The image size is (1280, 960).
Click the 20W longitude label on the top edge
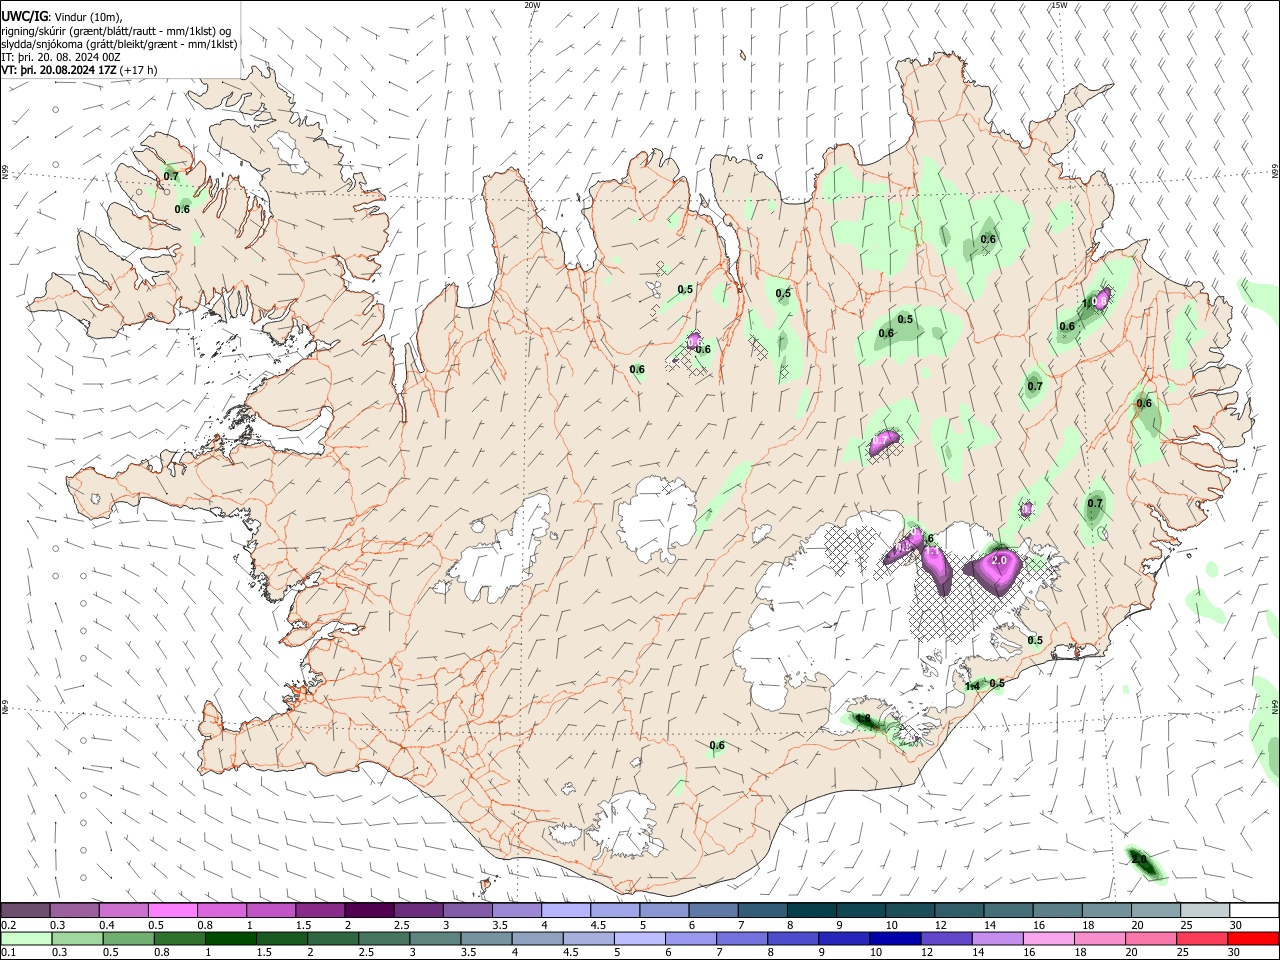point(532,5)
